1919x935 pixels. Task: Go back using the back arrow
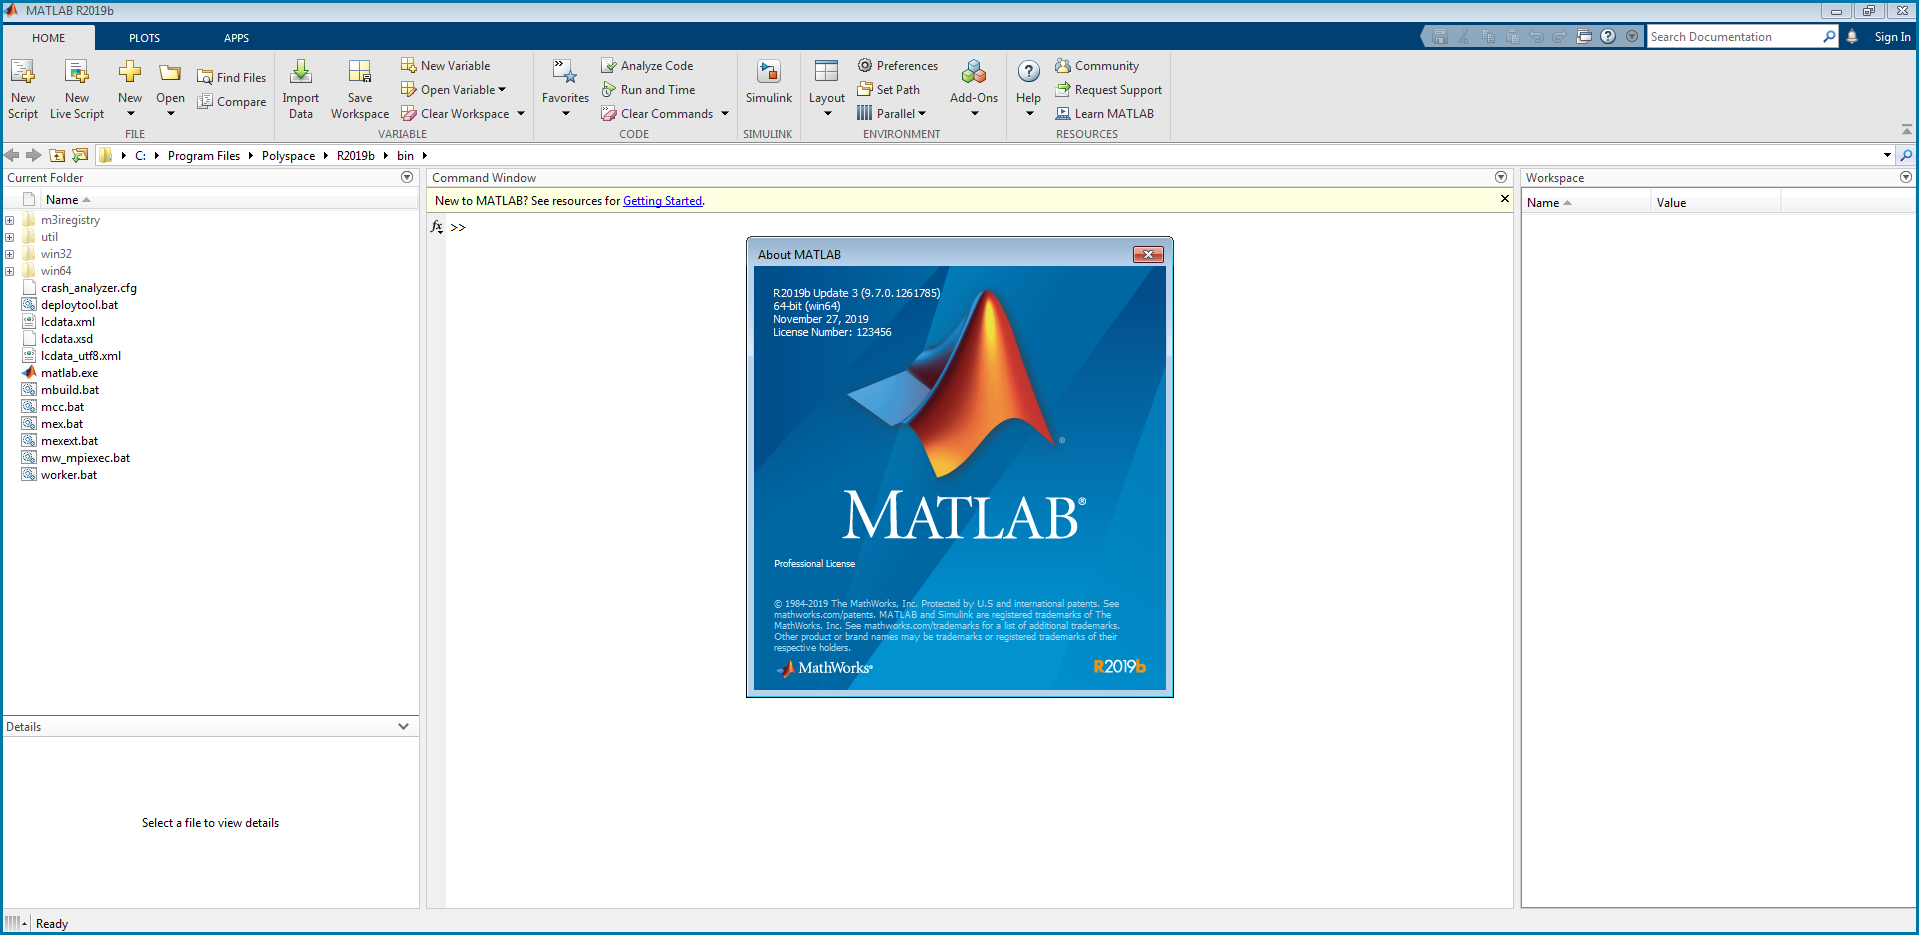12,155
